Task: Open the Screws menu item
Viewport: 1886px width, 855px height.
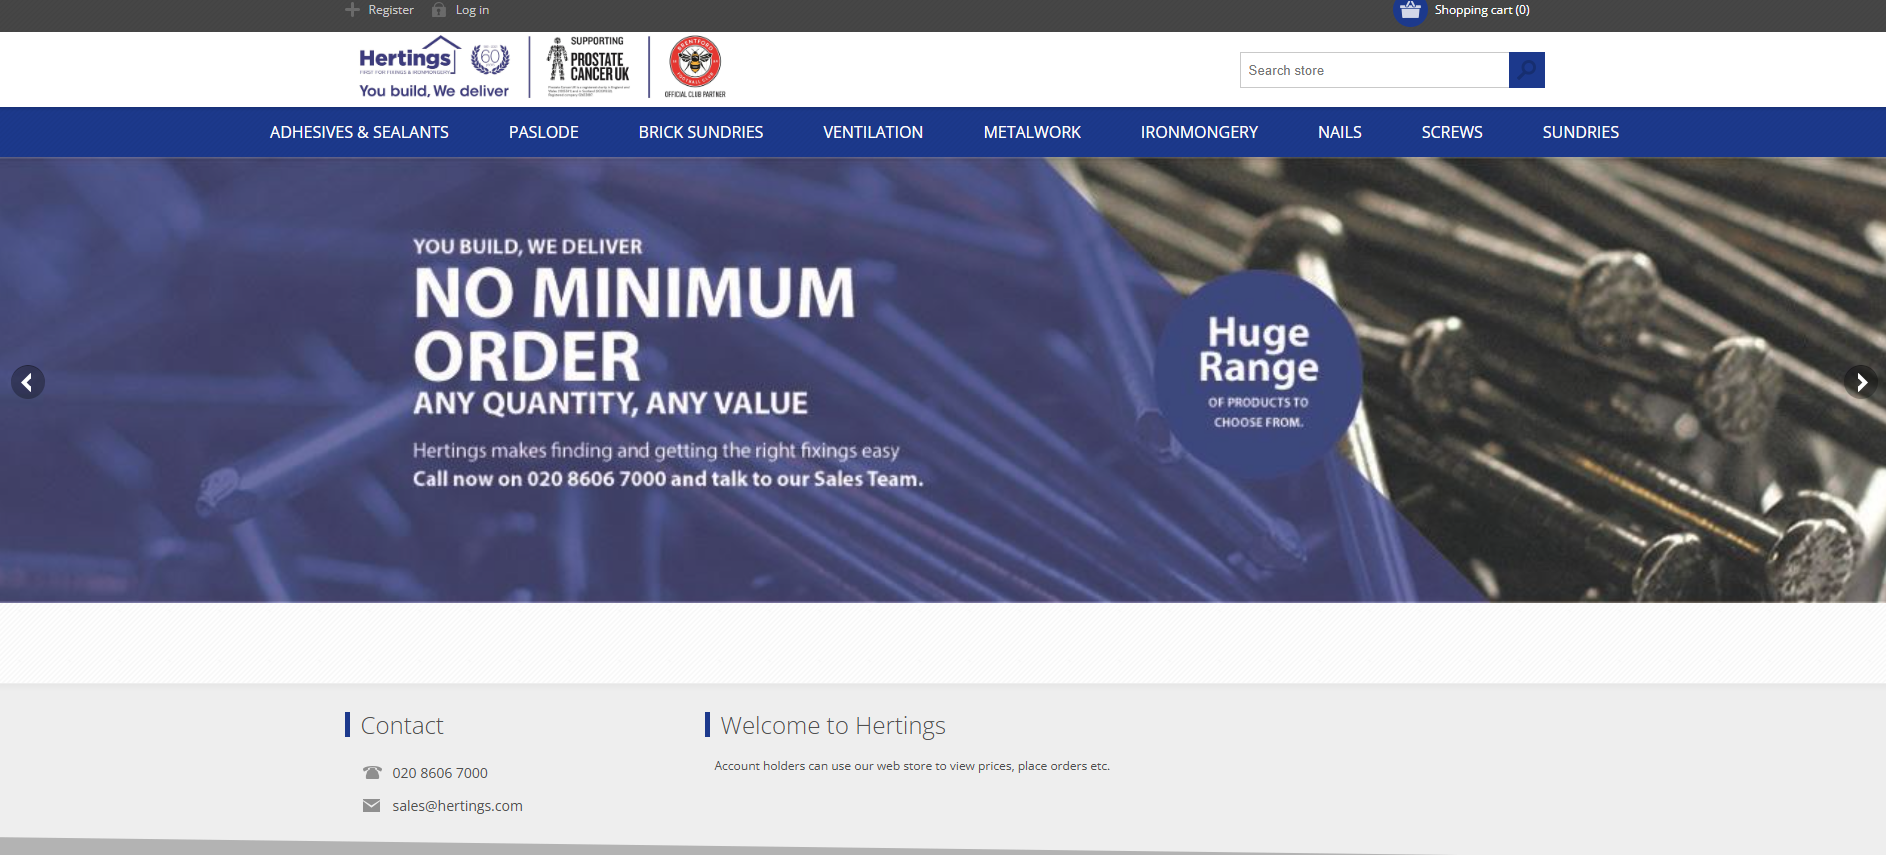Action: coord(1451,132)
